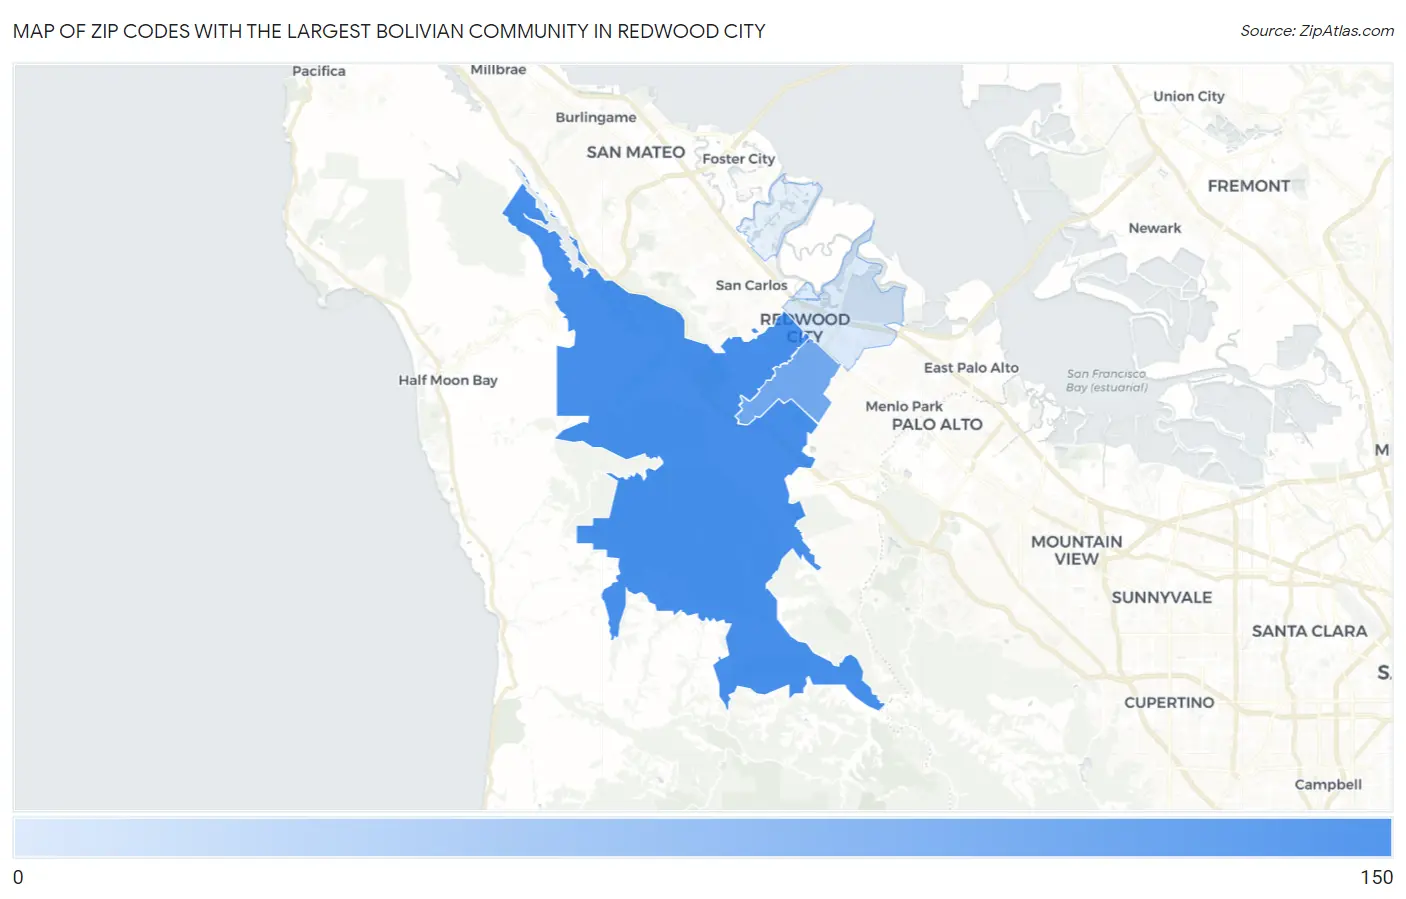This screenshot has width=1406, height=899.
Task: Click the 'Pacifica' map label
Action: tap(318, 71)
